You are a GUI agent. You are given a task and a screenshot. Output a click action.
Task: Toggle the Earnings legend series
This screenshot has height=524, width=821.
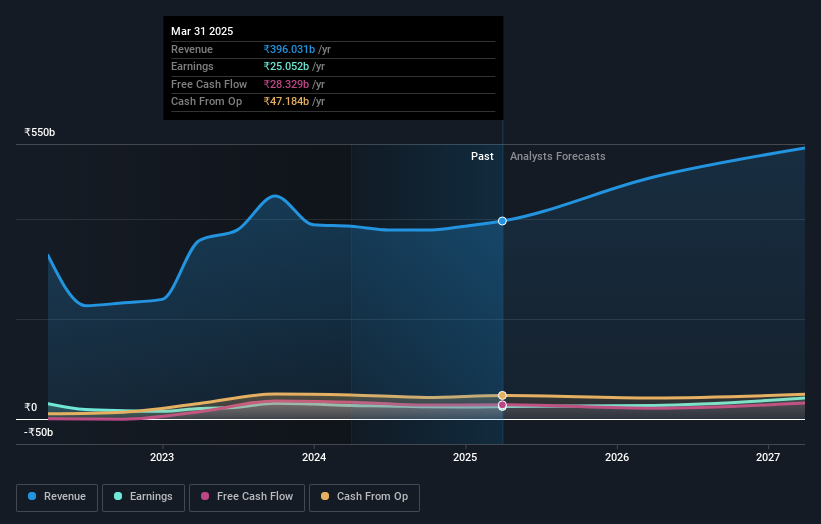point(143,497)
